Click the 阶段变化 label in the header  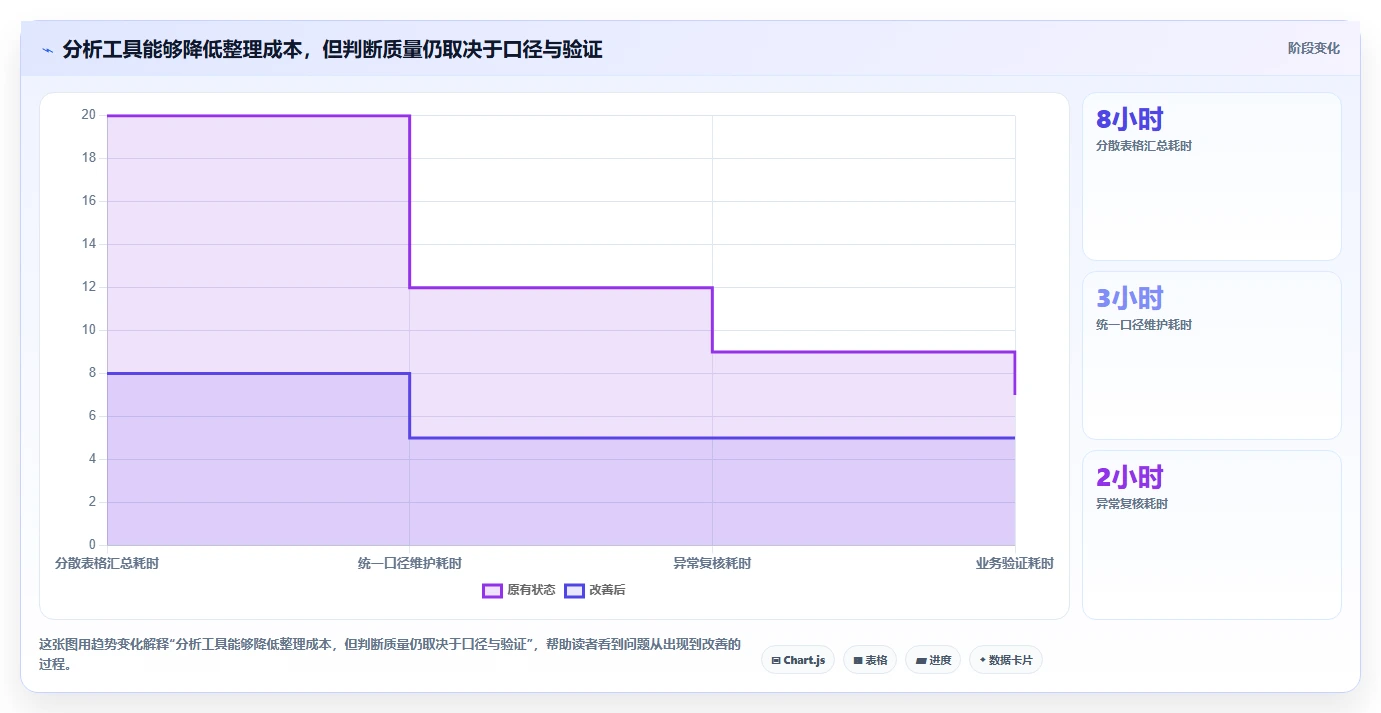[x=1314, y=48]
